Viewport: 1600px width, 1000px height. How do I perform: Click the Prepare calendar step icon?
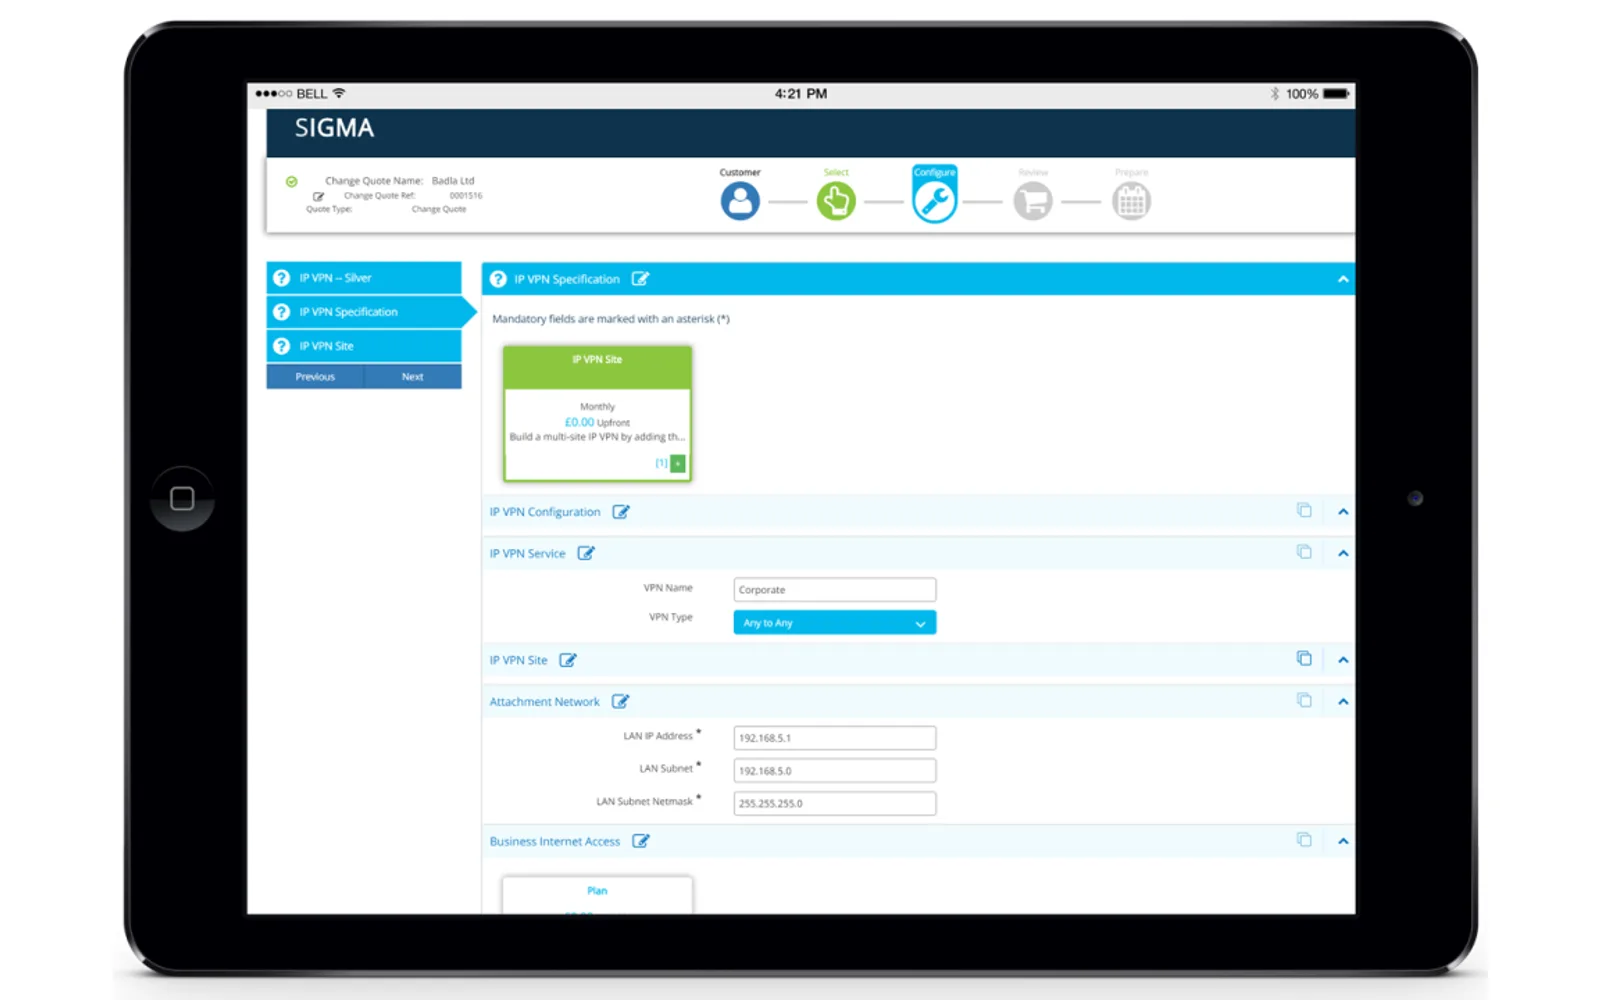click(1131, 201)
